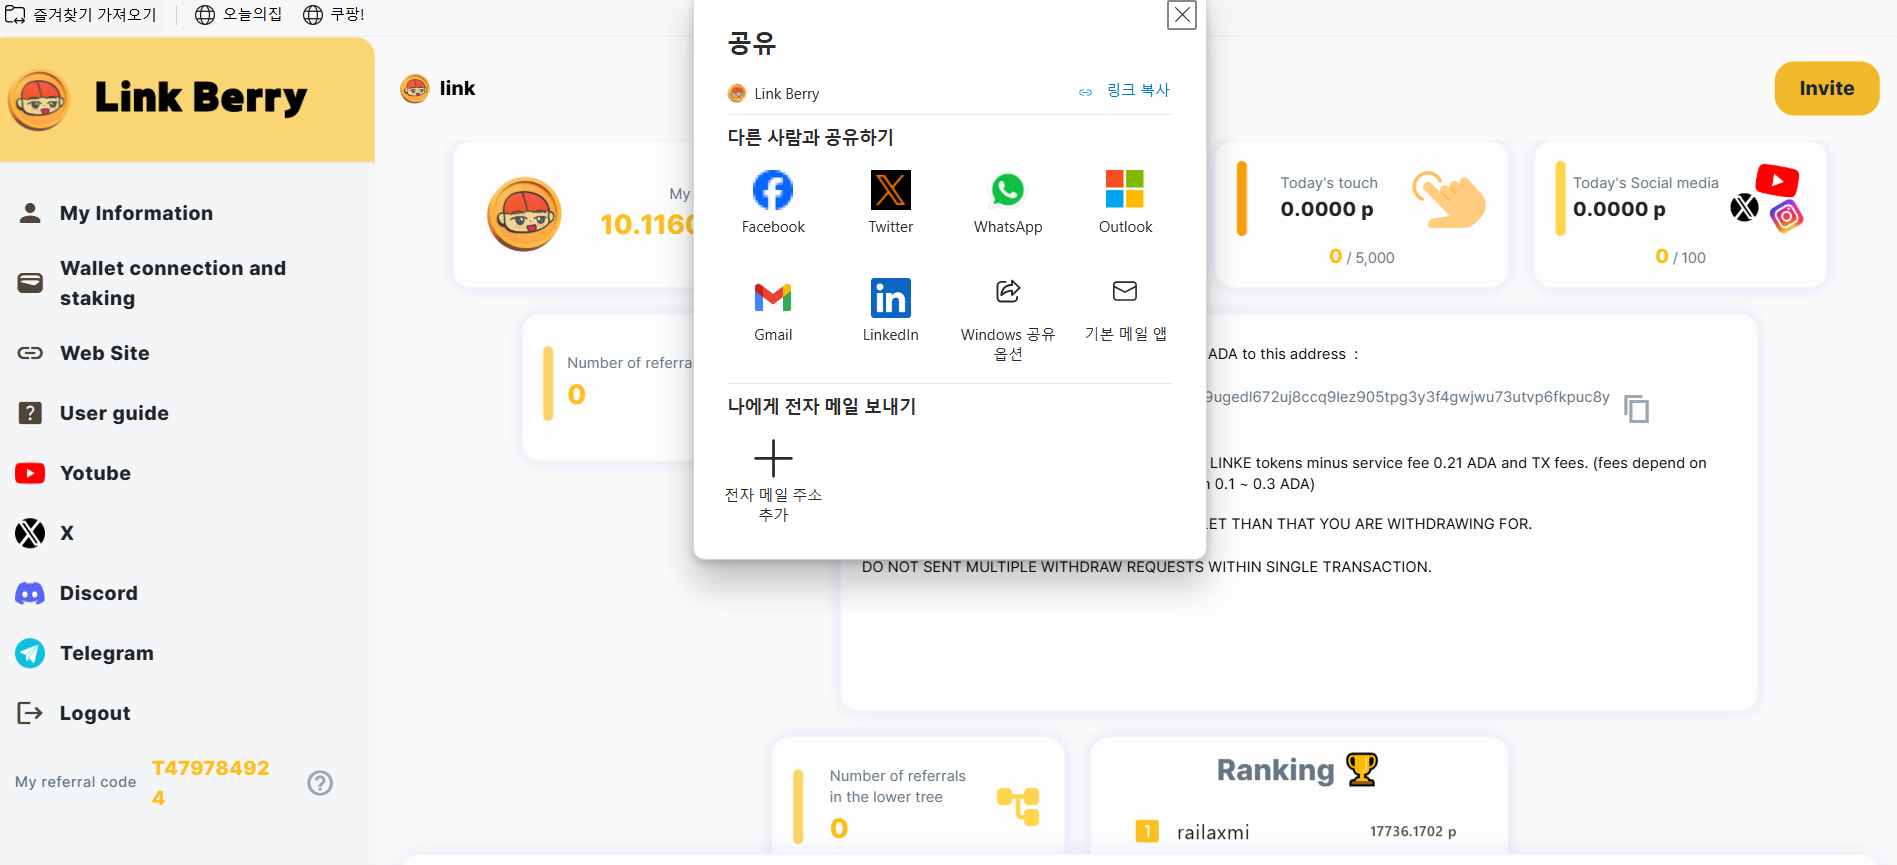Go to Web Site menu item
Screen dimensions: 1897x865
pyautogui.click(x=105, y=353)
